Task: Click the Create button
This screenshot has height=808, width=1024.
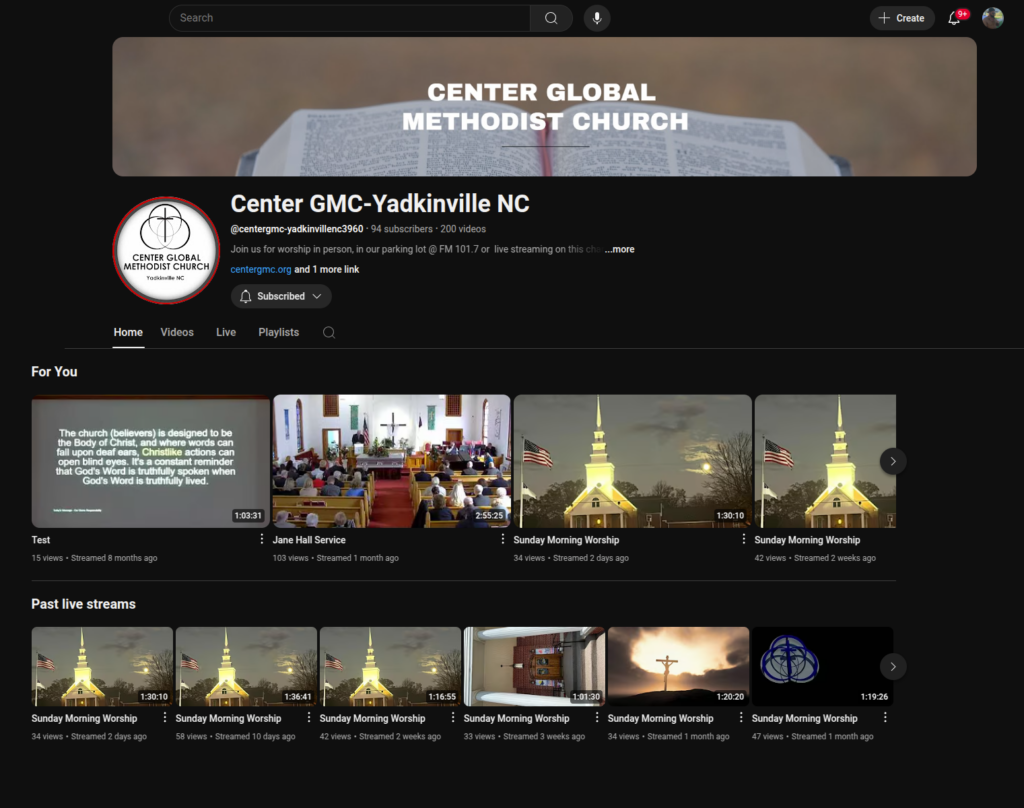Action: coord(902,18)
